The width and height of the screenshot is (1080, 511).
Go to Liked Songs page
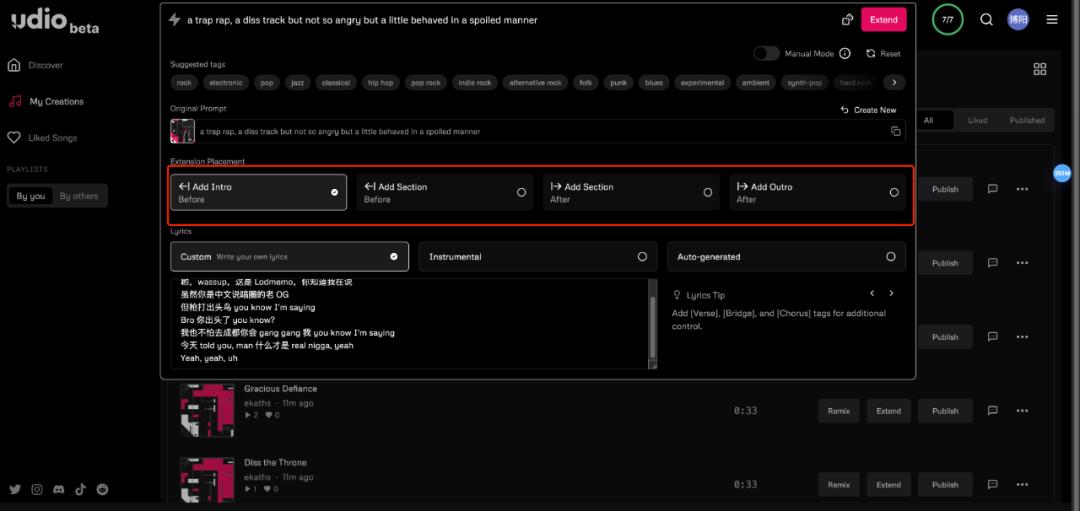coord(53,138)
